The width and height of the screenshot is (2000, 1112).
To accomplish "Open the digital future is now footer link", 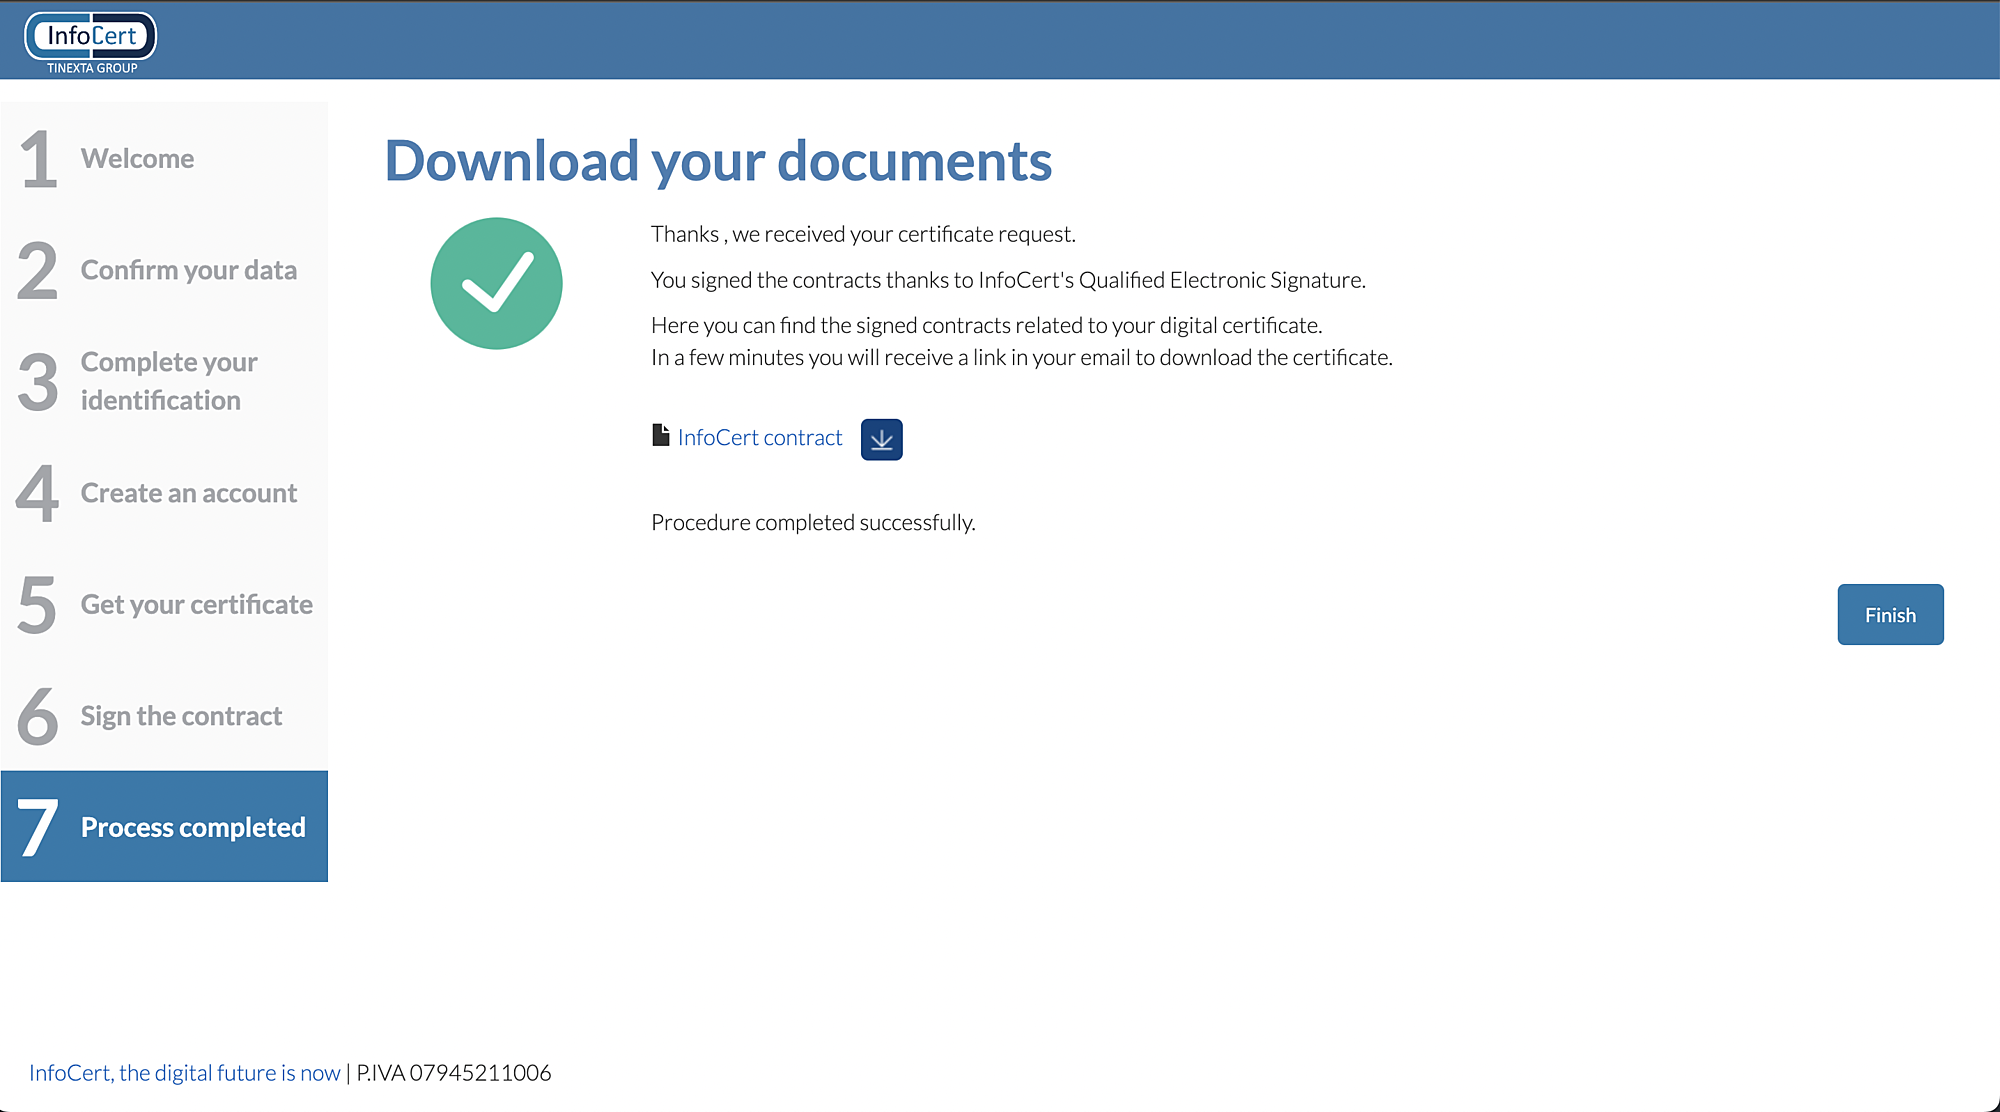I will pos(184,1073).
